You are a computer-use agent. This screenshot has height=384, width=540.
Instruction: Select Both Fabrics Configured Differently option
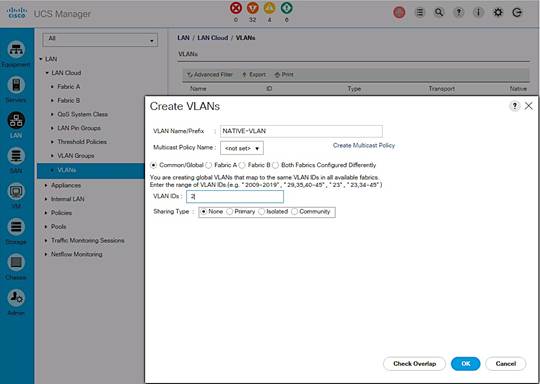pyautogui.click(x=275, y=165)
